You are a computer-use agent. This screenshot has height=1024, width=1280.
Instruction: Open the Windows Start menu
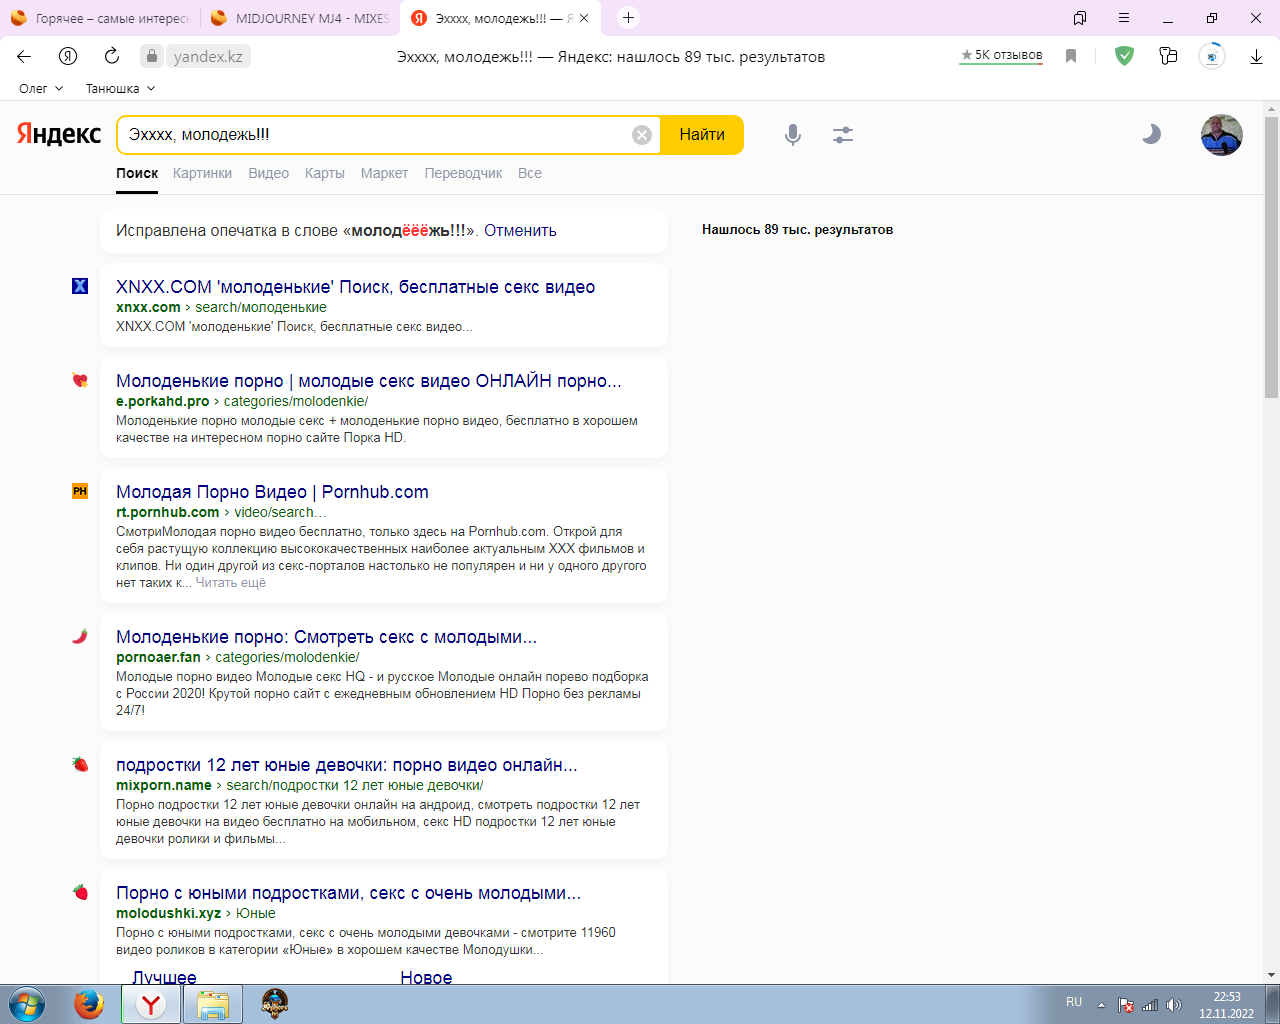click(x=26, y=1004)
